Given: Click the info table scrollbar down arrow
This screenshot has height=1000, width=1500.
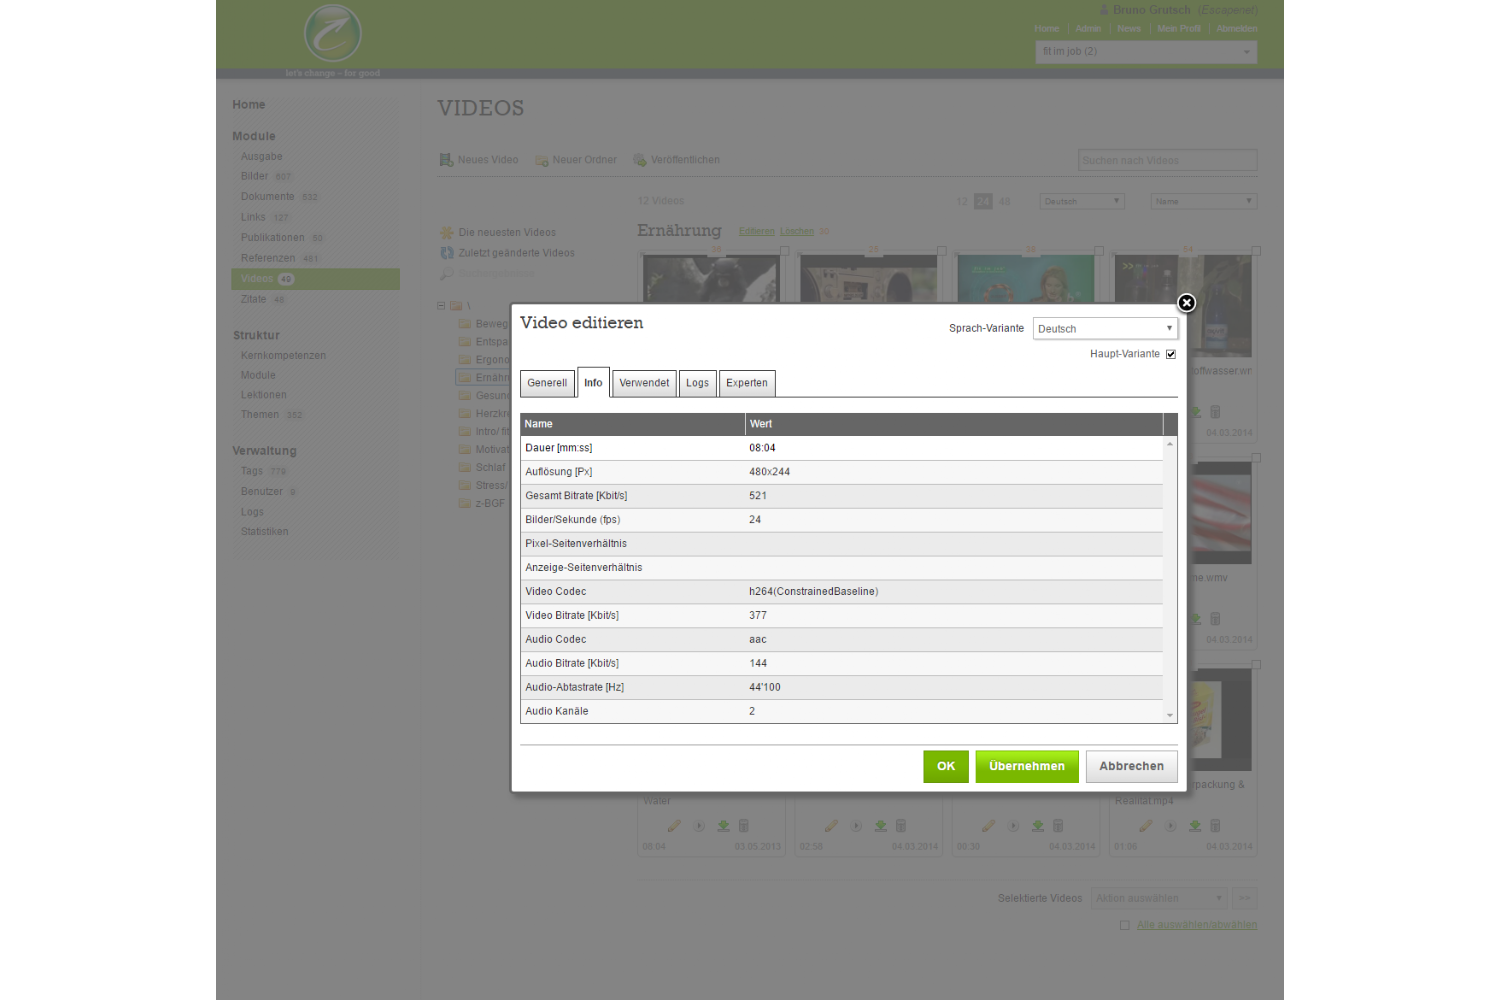Looking at the screenshot, I should (x=1170, y=715).
